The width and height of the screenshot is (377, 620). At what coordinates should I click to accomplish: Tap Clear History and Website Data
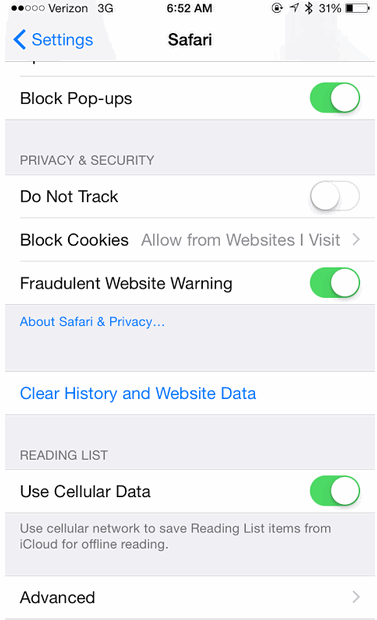(x=138, y=393)
